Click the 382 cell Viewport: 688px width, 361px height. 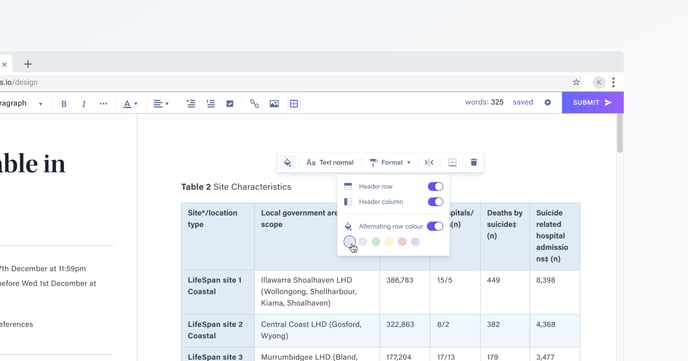point(505,331)
